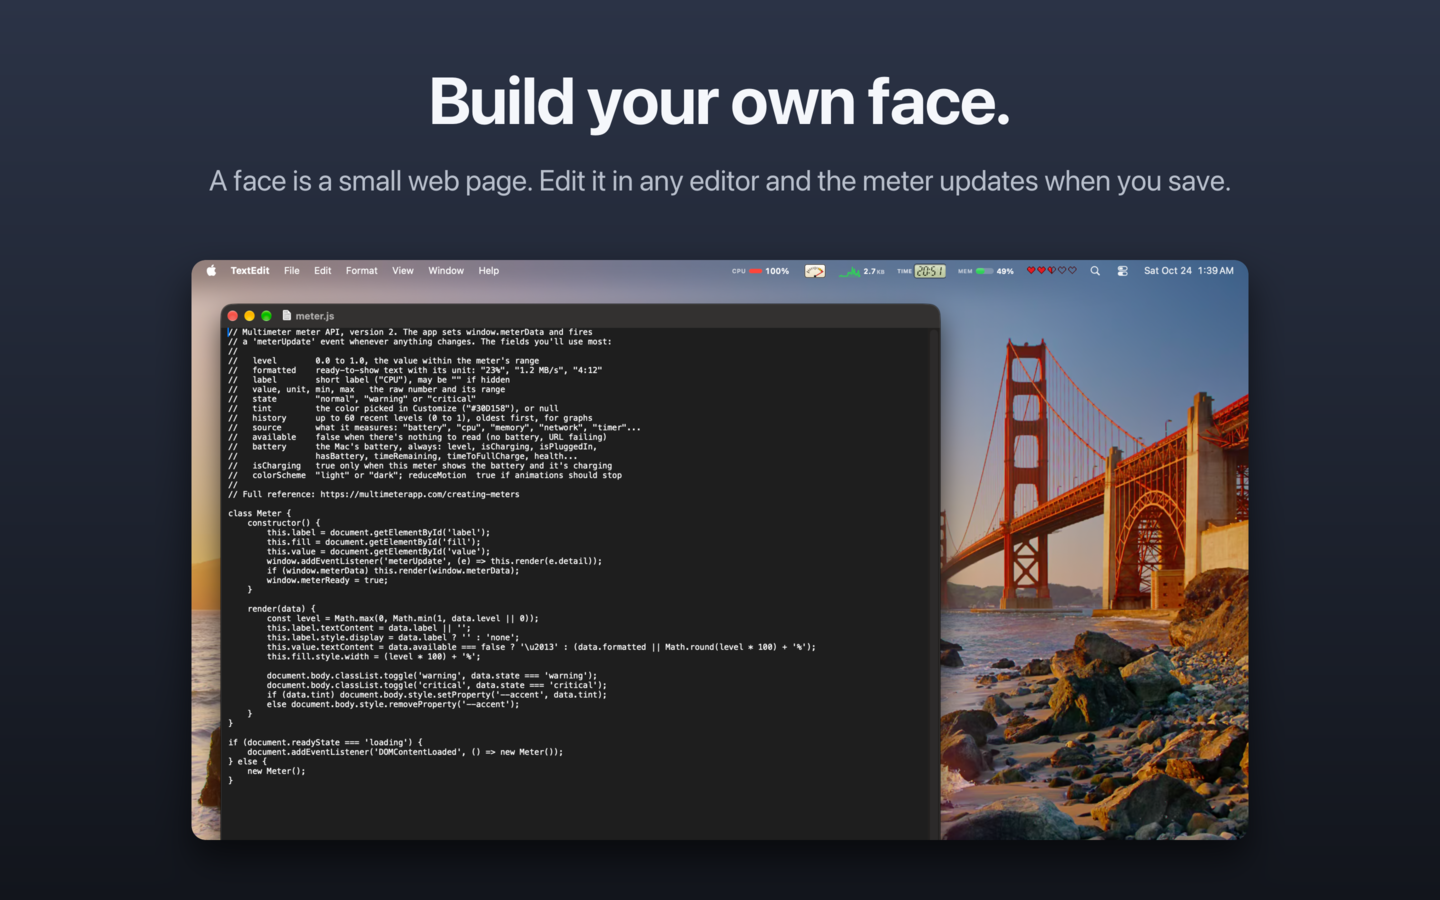Image resolution: width=1440 pixels, height=900 pixels.
Task: Open the Format menu
Action: pos(362,271)
